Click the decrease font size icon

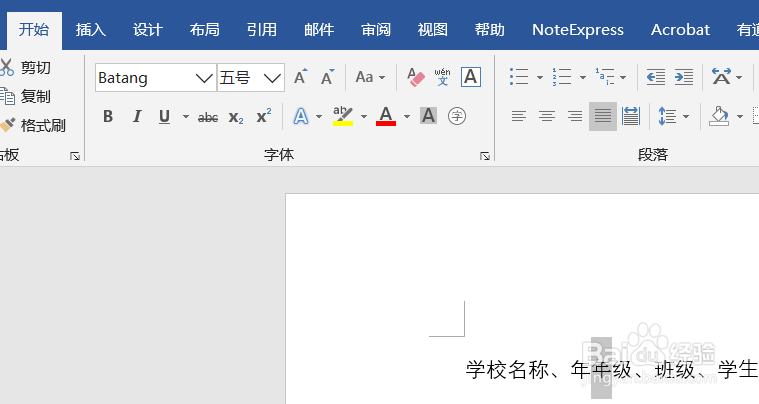point(328,77)
